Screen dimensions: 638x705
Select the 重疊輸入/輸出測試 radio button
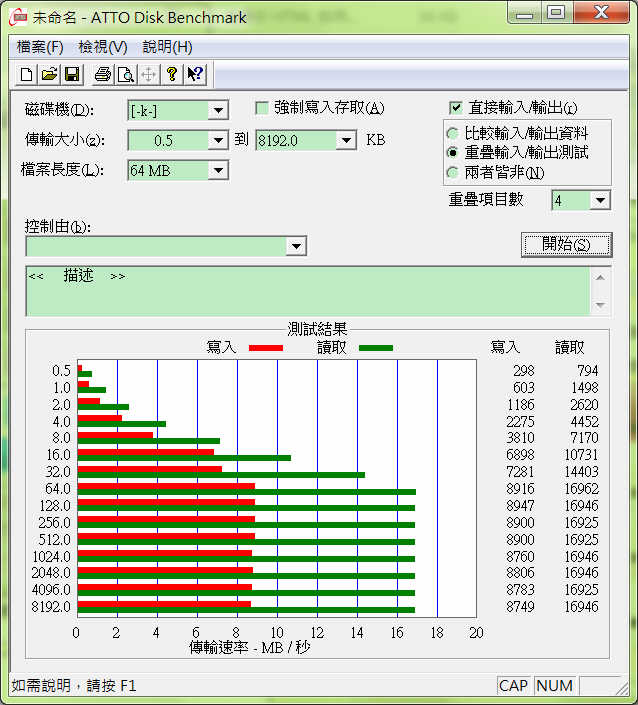[453, 153]
